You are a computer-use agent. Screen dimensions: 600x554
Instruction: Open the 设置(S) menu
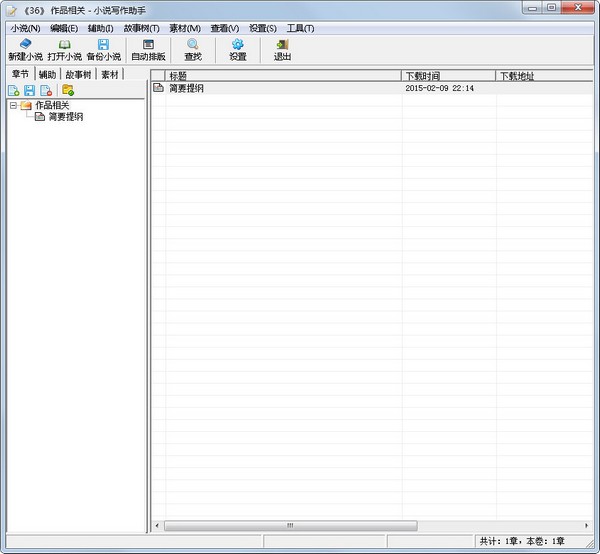(x=262, y=28)
